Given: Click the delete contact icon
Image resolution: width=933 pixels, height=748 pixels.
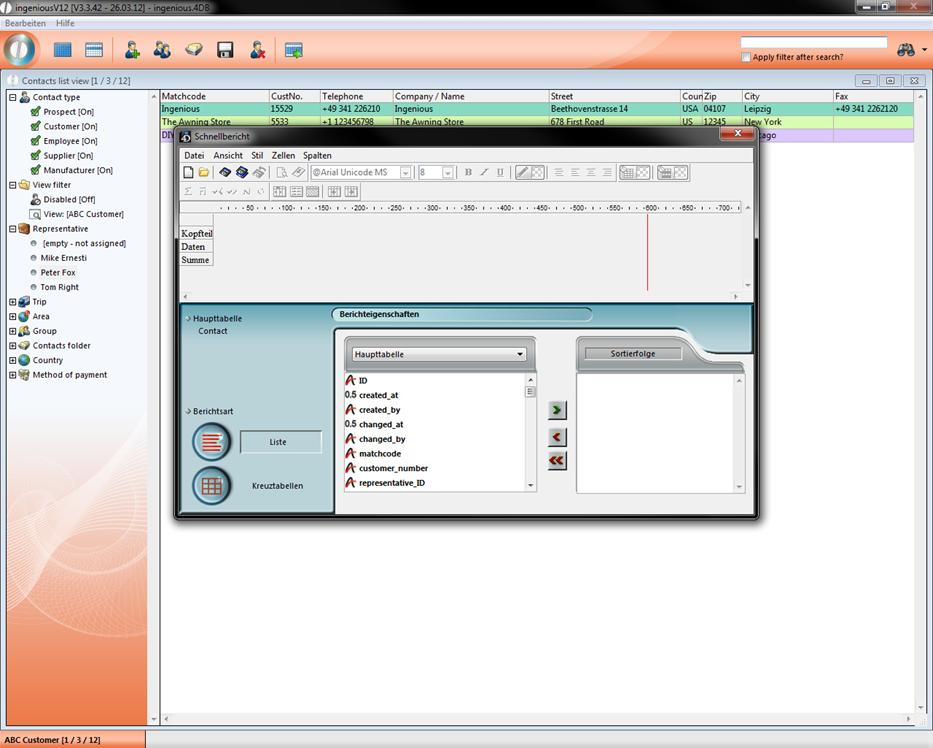Looking at the screenshot, I should click(x=257, y=49).
